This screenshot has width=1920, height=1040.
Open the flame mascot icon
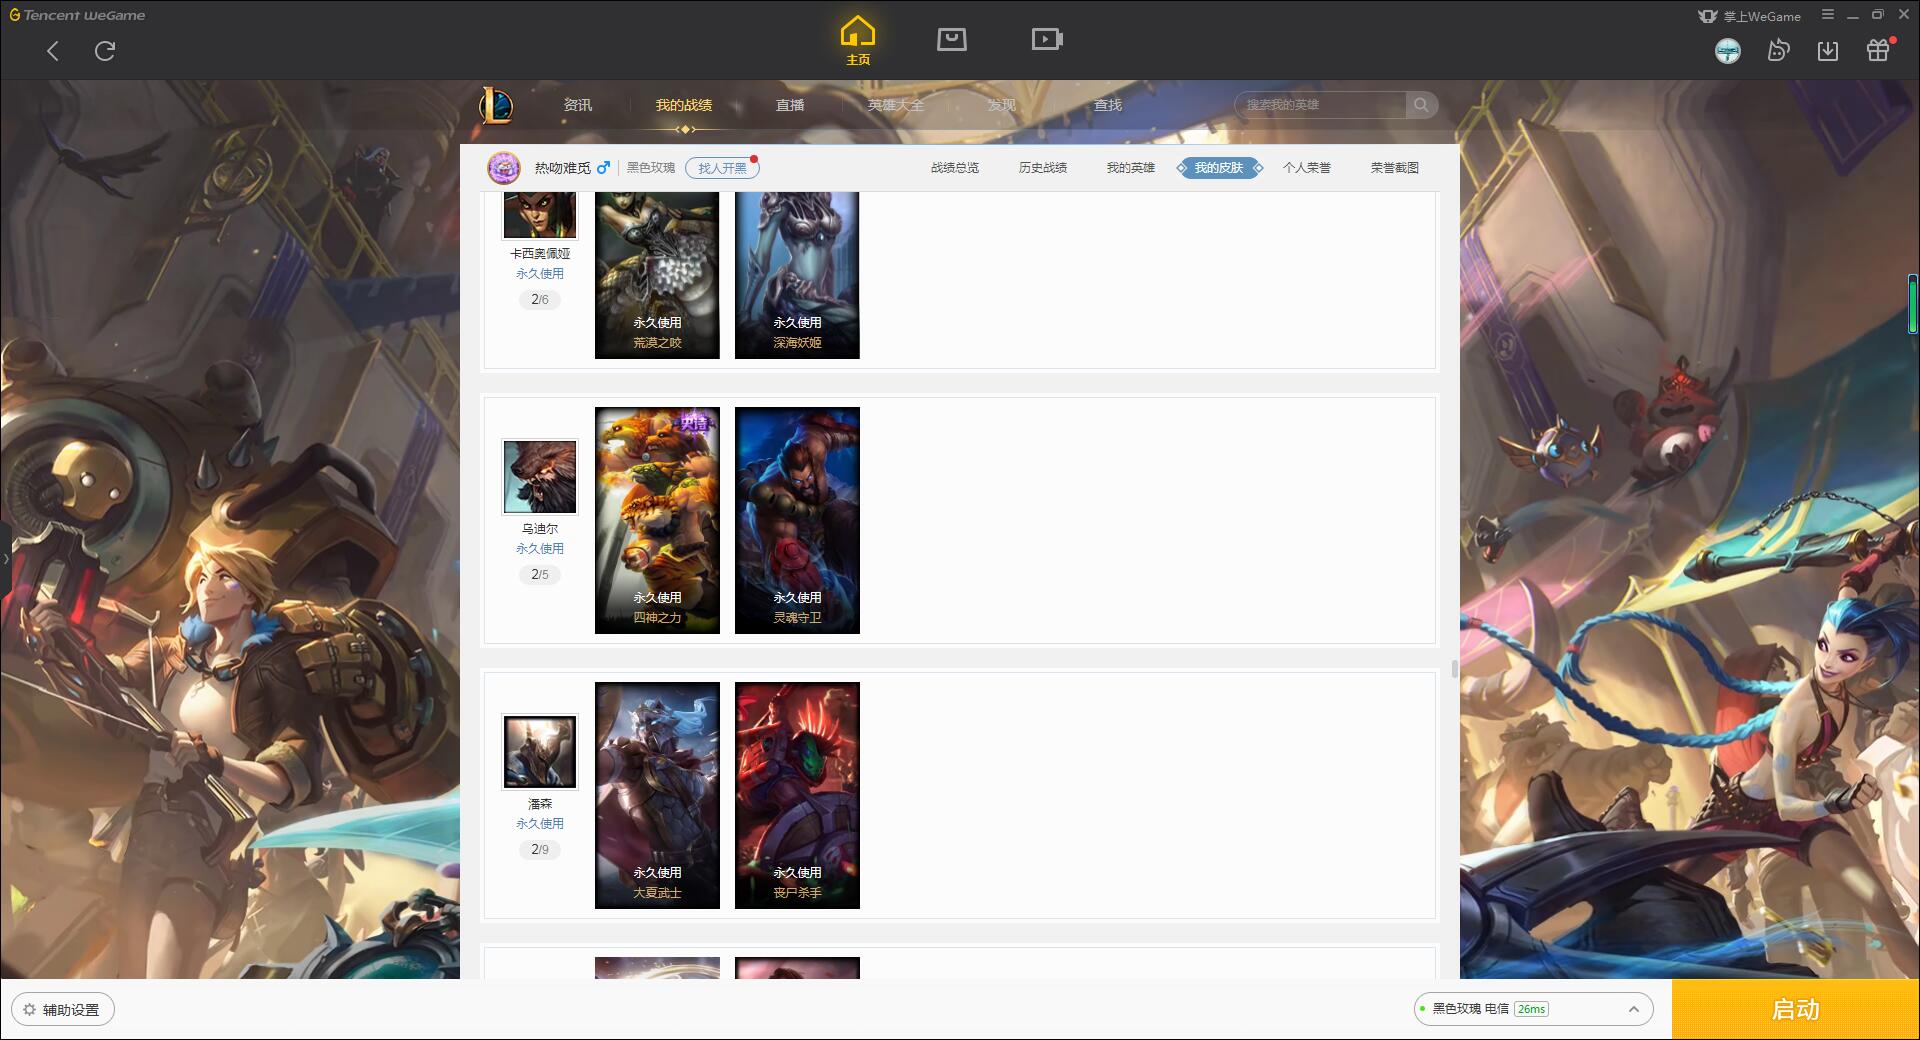pyautogui.click(x=1778, y=51)
